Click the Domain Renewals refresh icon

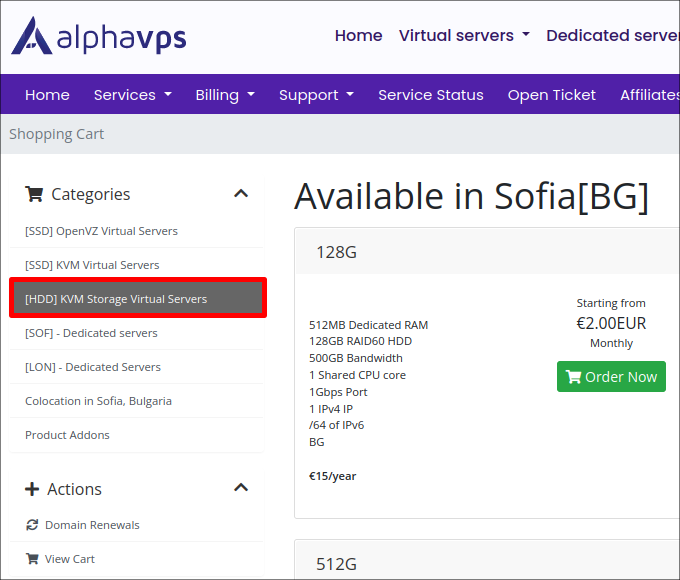32,525
